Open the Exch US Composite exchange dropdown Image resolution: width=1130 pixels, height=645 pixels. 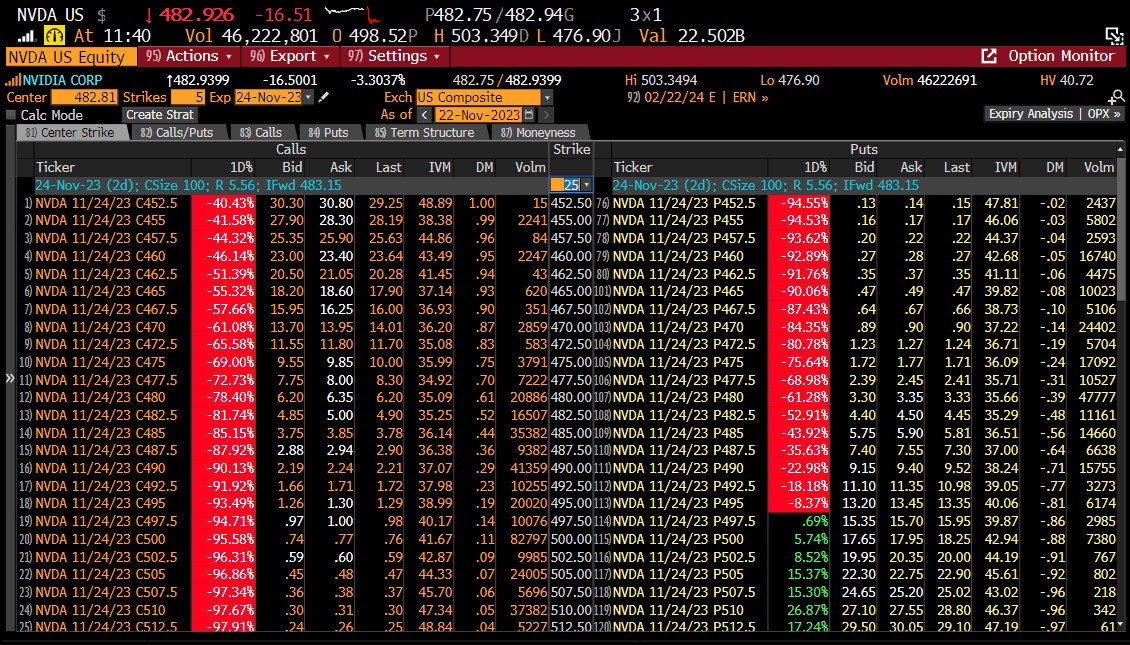[x=547, y=95]
